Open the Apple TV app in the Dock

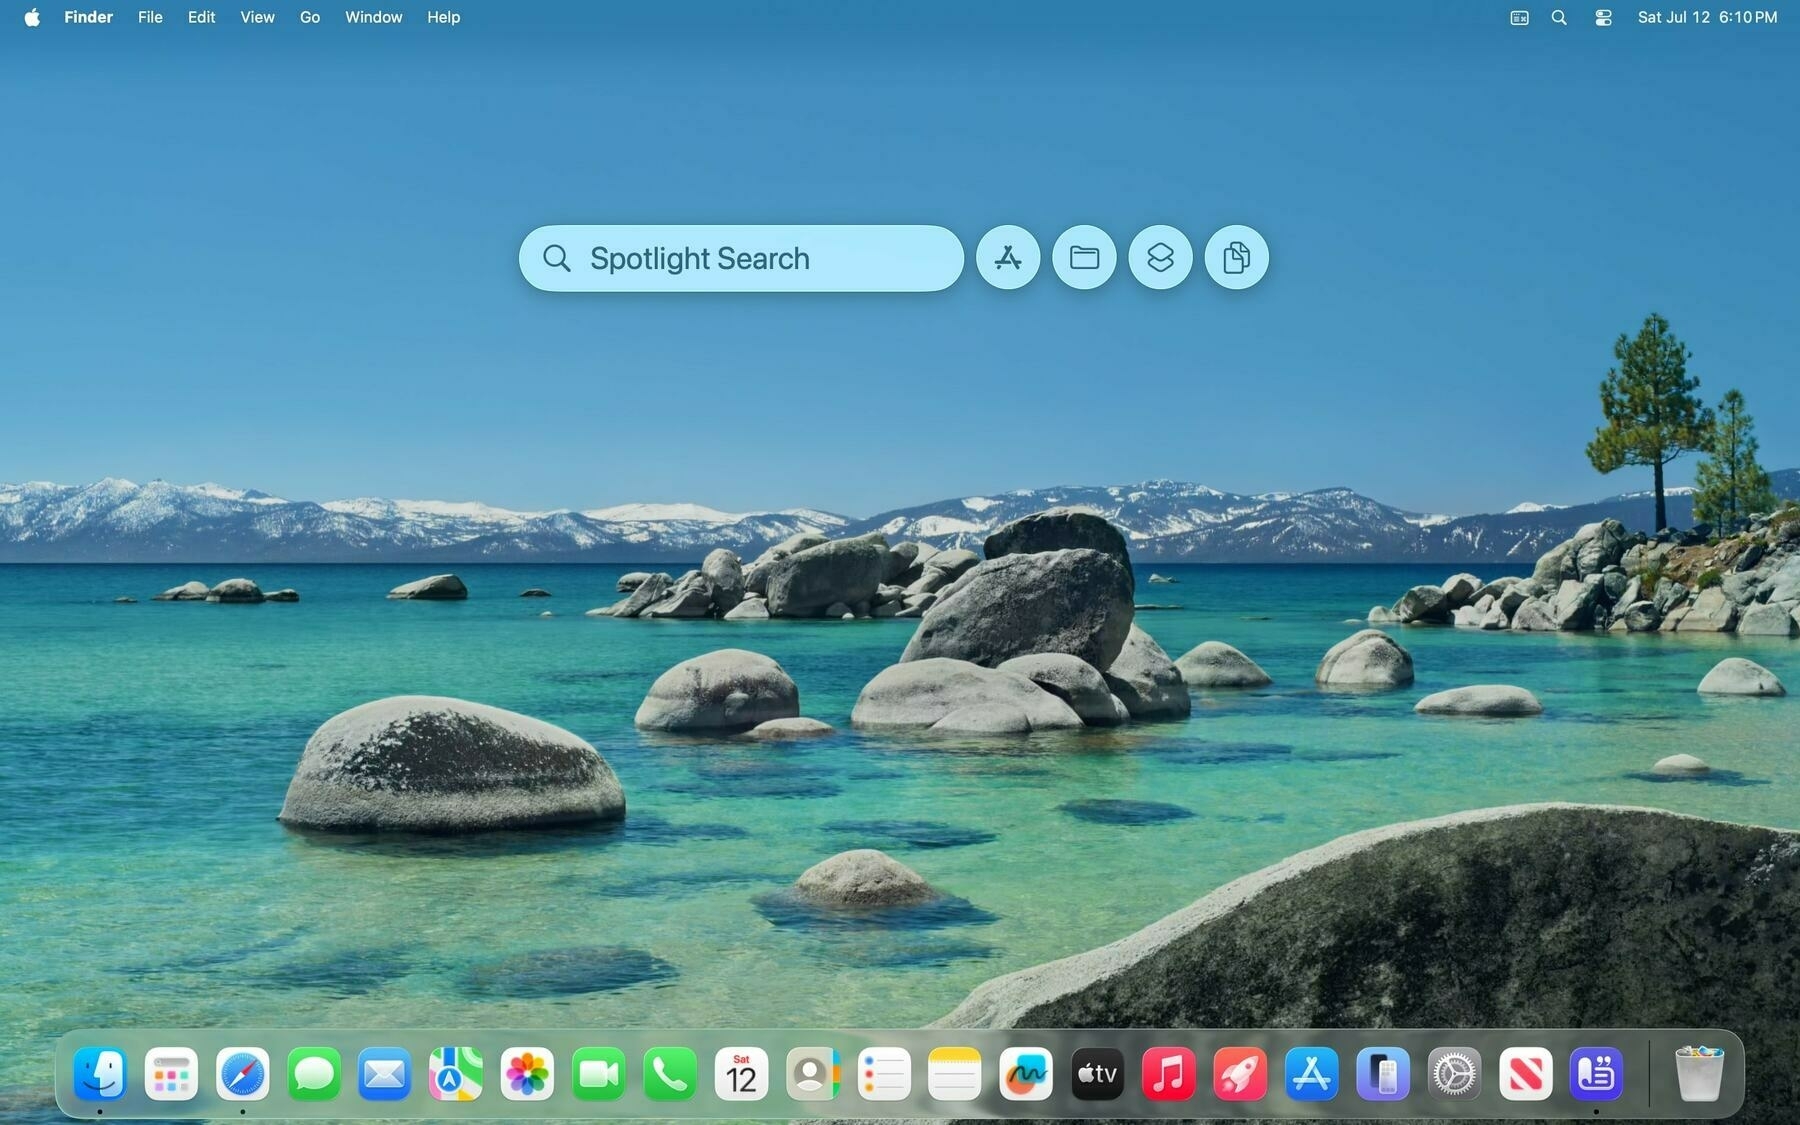coord(1097,1074)
